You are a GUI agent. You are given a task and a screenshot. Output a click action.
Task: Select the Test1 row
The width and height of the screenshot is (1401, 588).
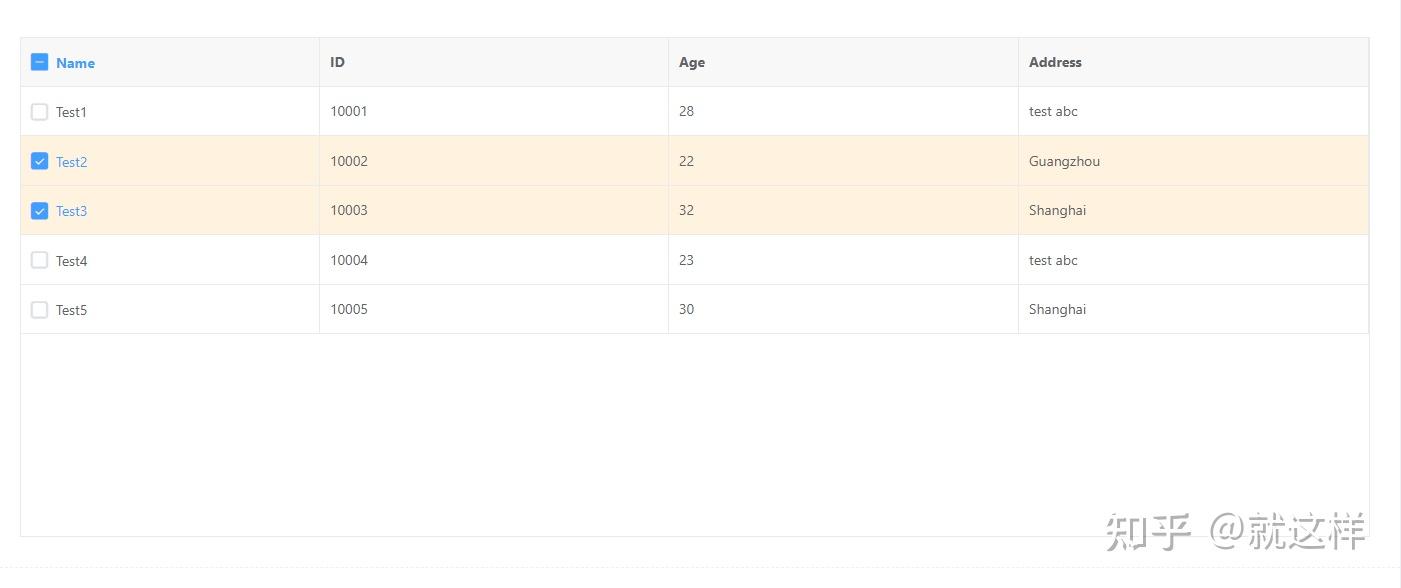click(170, 111)
